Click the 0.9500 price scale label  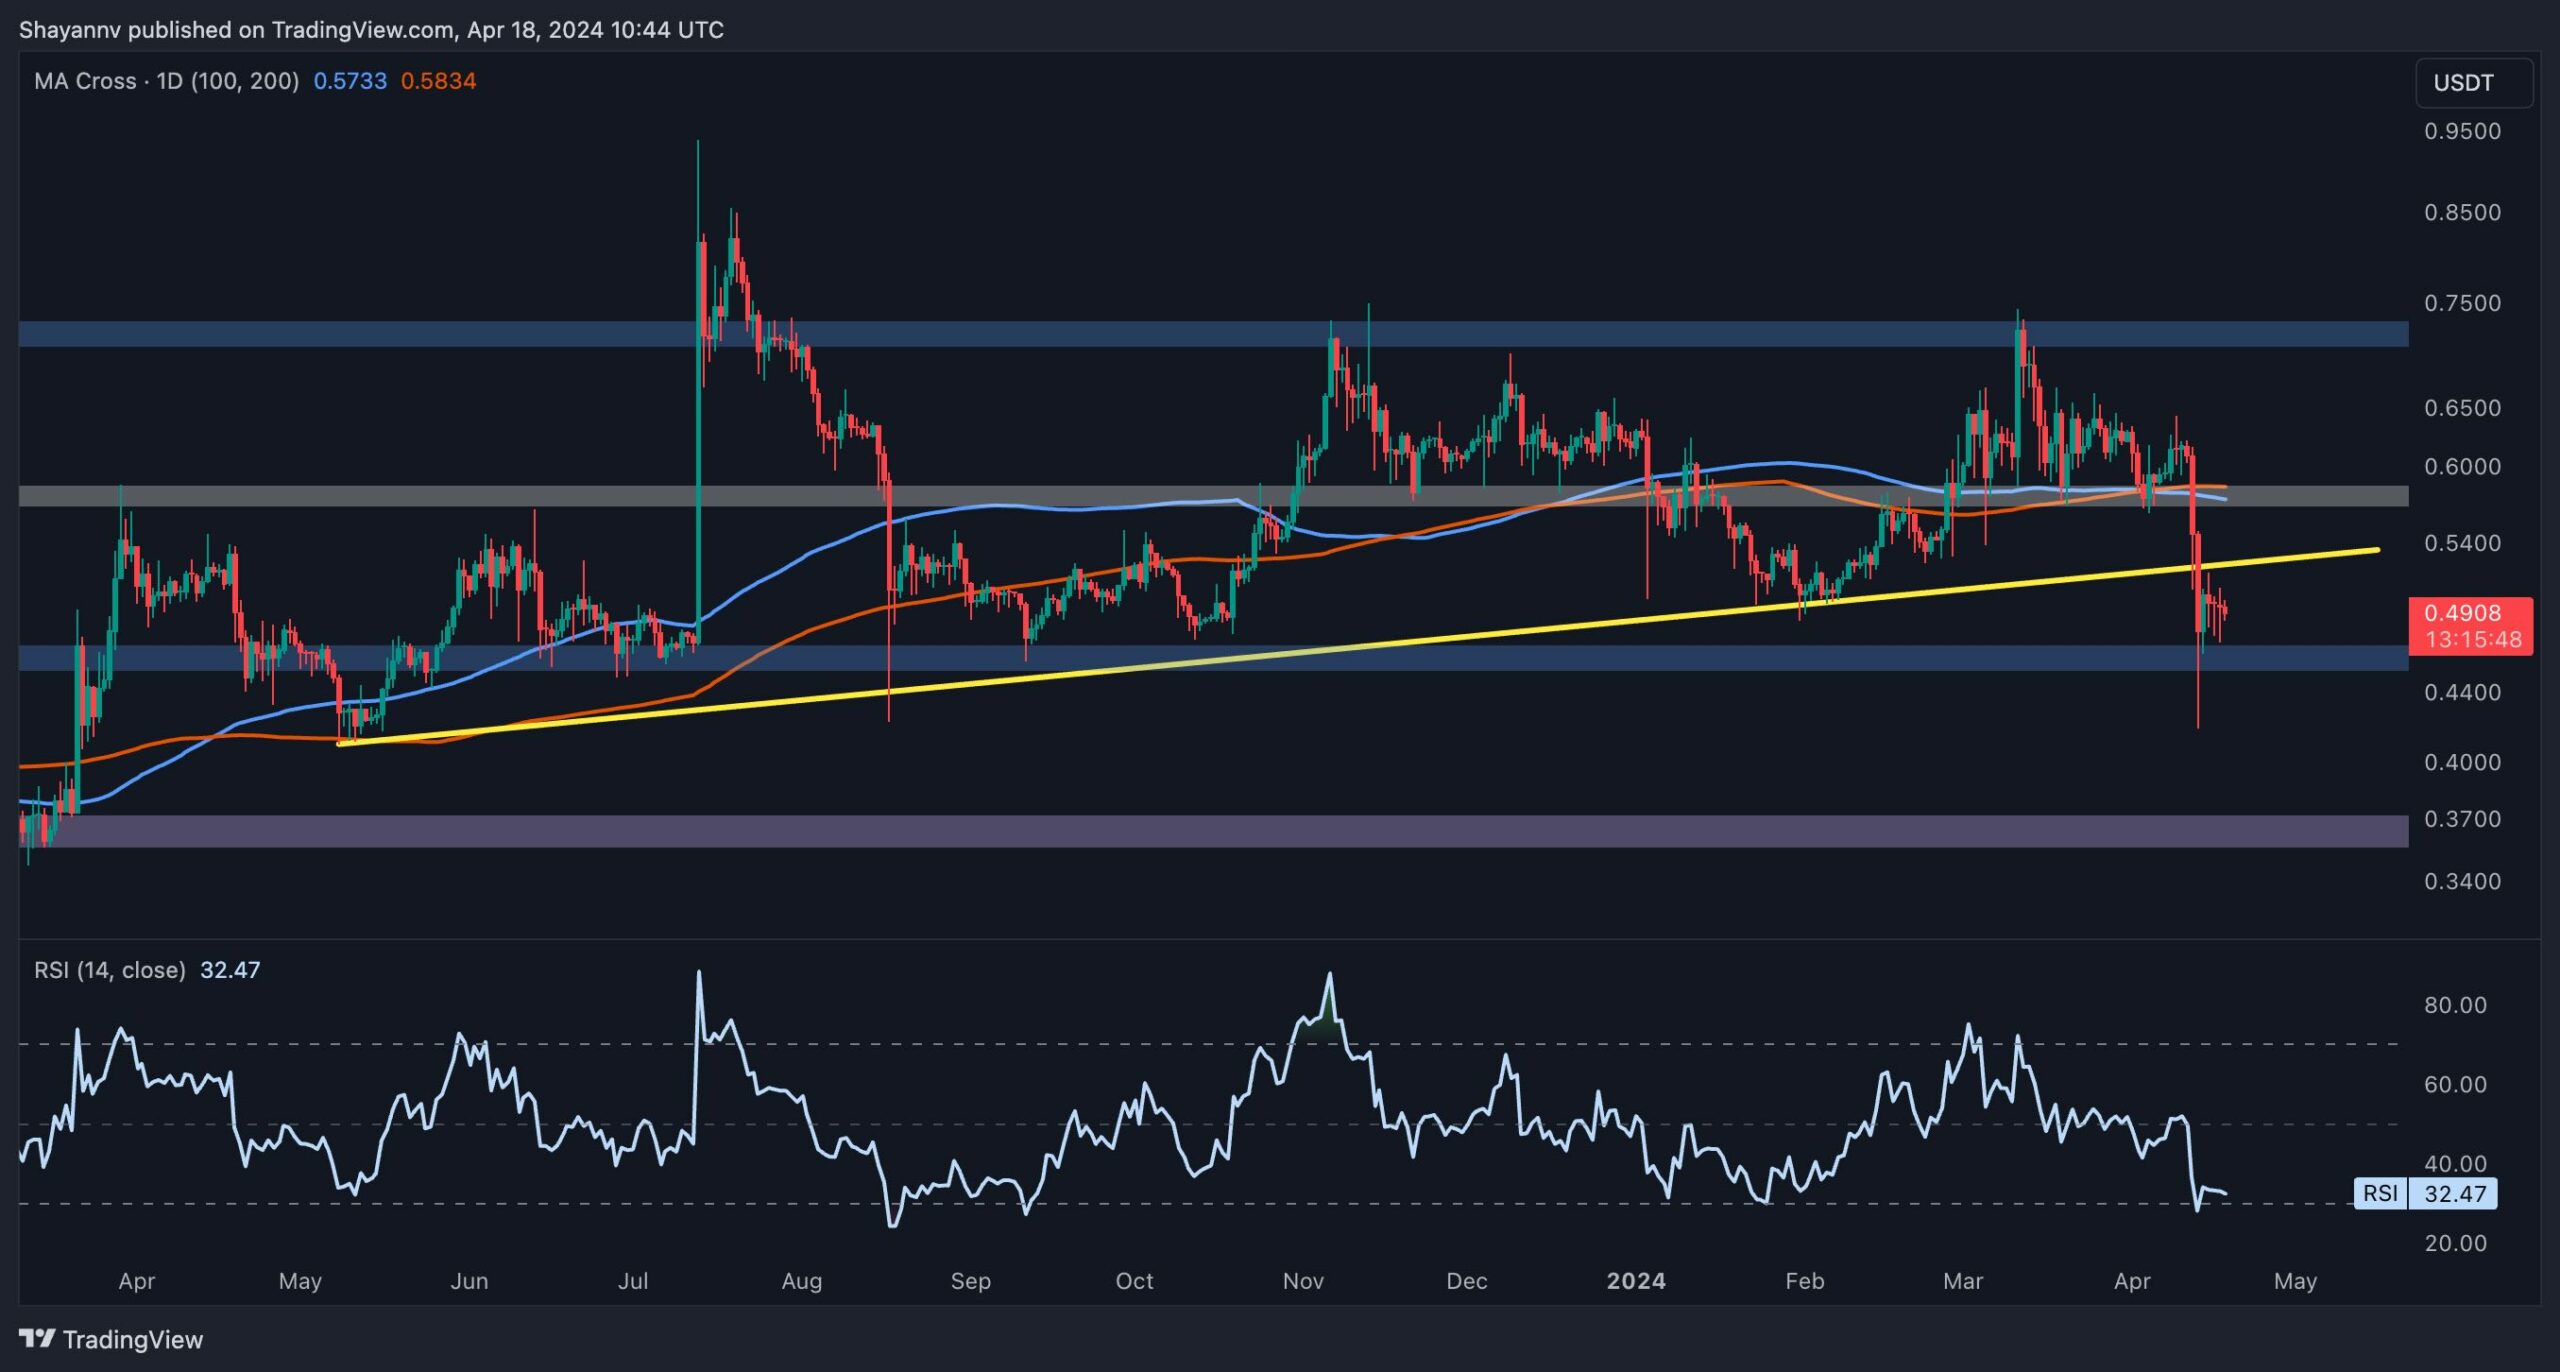2462,131
